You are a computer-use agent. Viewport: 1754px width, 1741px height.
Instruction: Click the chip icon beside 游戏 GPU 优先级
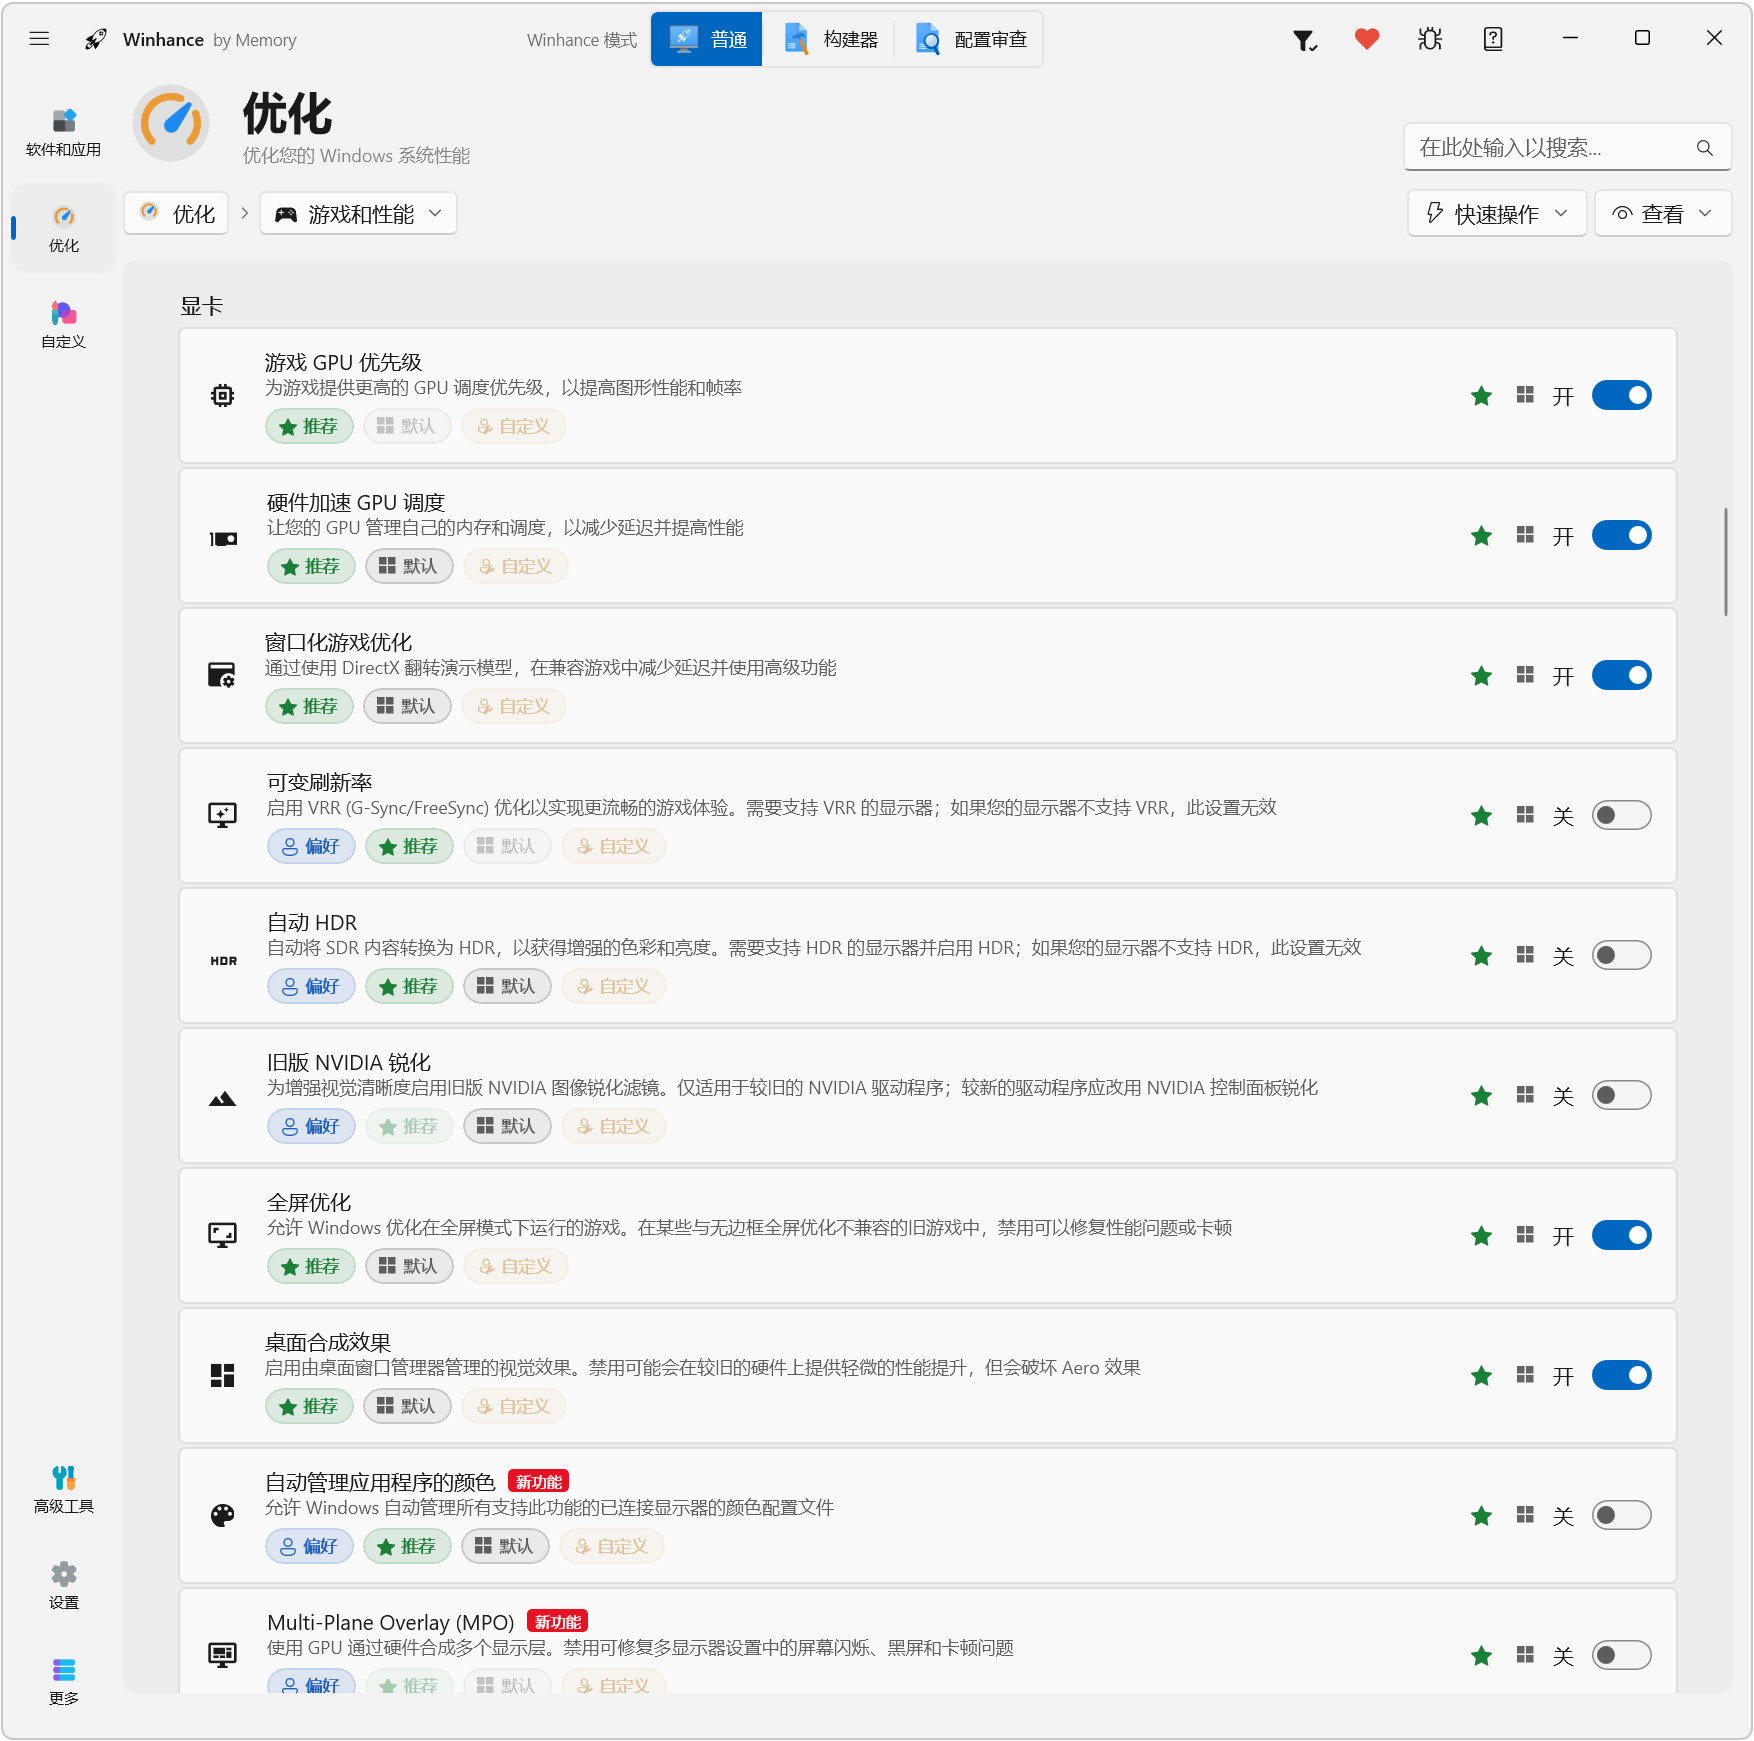click(x=223, y=396)
